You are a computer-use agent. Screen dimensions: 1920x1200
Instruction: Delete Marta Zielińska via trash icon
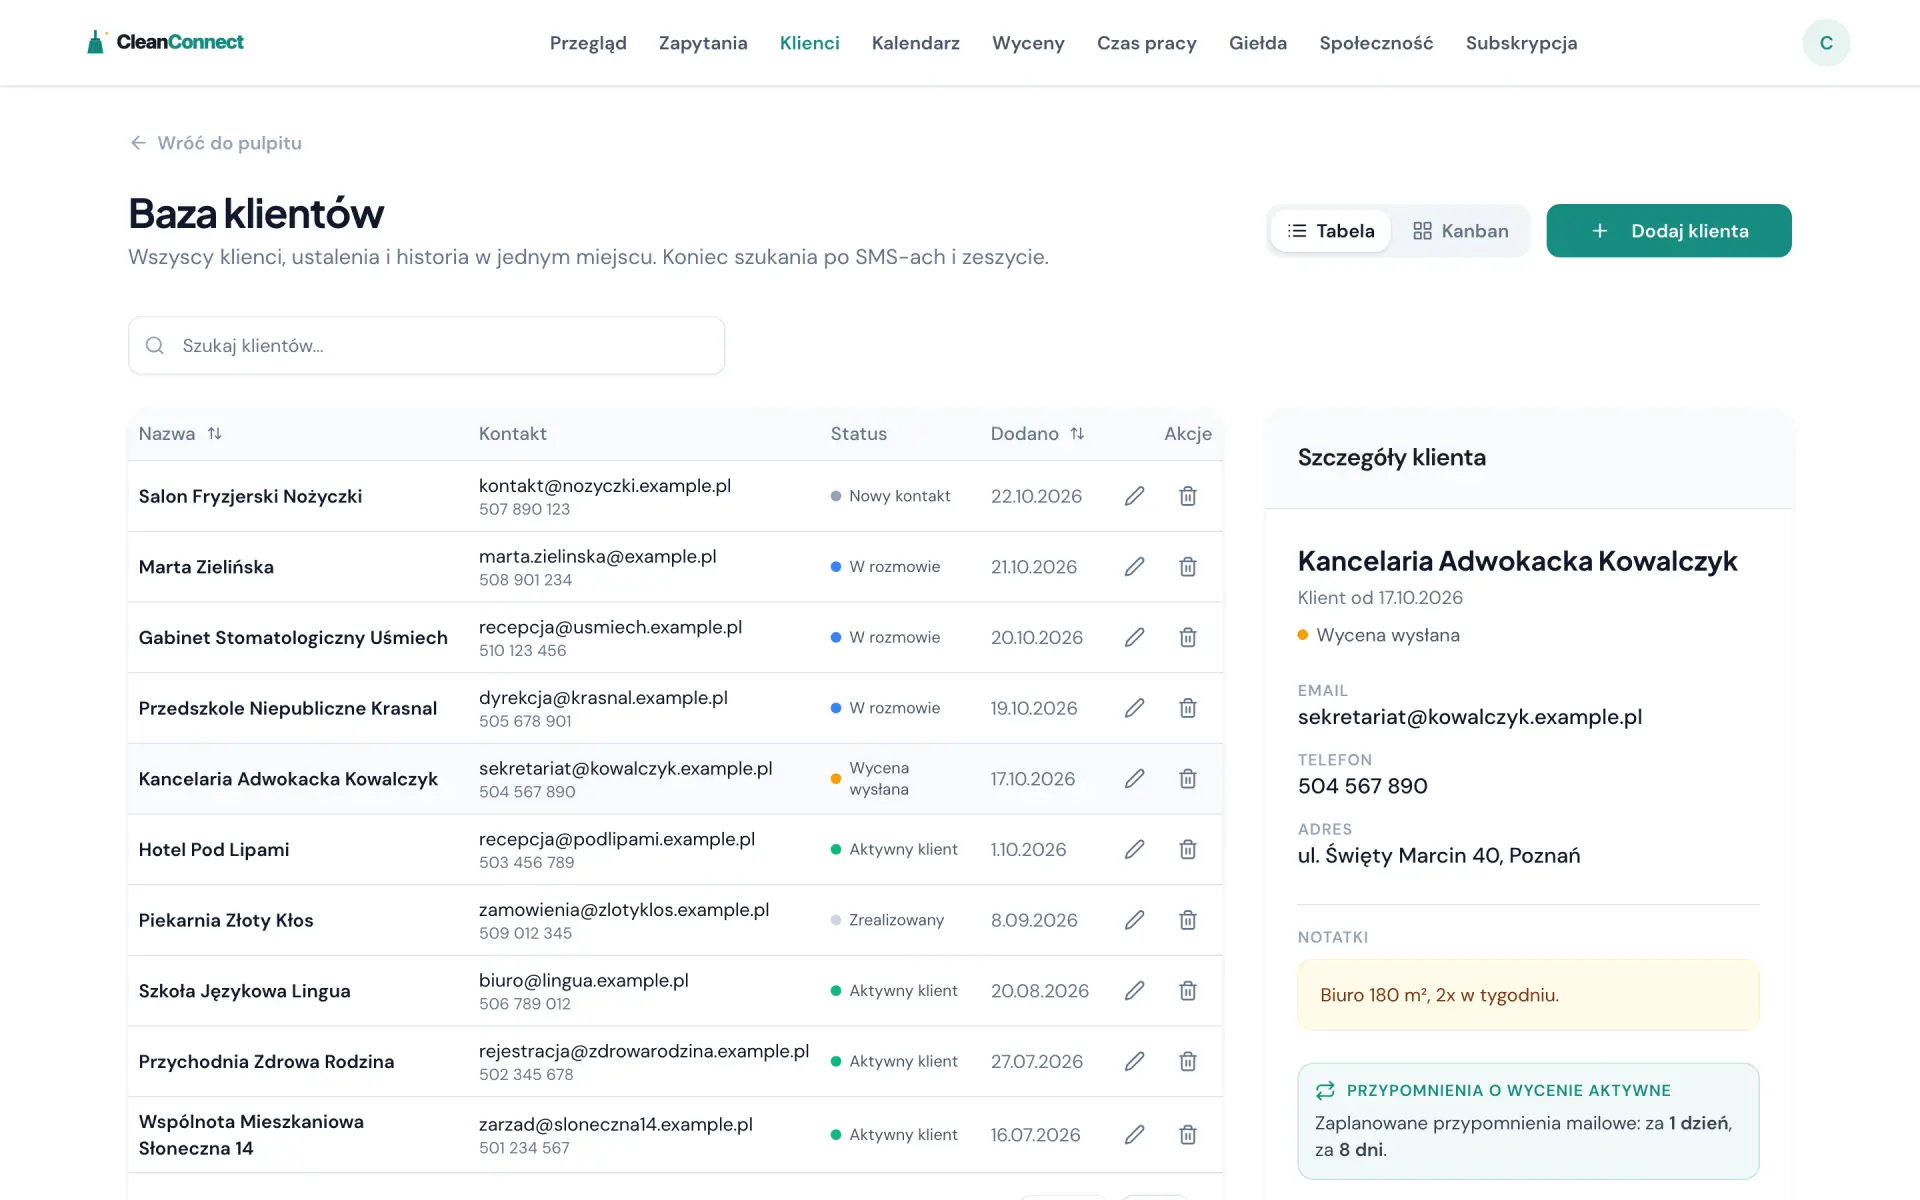[x=1188, y=567]
